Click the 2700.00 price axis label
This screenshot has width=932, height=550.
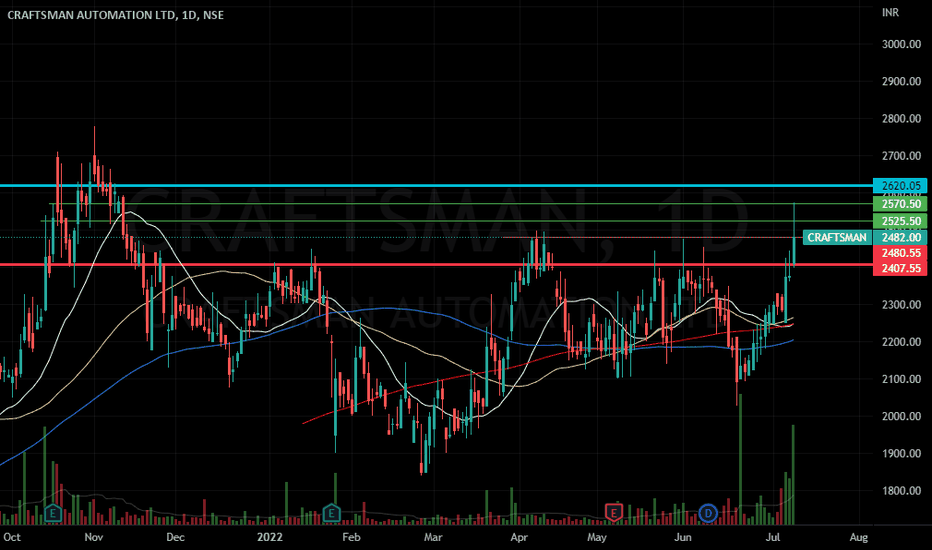(x=901, y=156)
